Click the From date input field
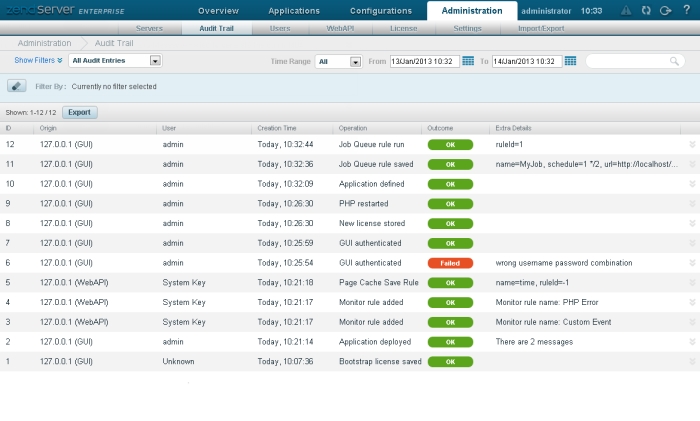The width and height of the screenshot is (700, 421). click(424, 61)
